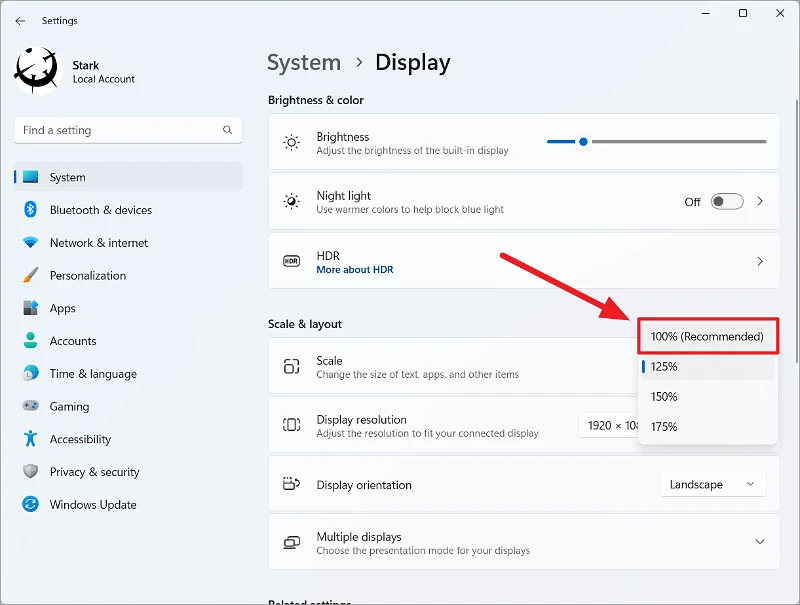Click the Windows Update sync icon
This screenshot has width=800, height=605.
[31, 505]
